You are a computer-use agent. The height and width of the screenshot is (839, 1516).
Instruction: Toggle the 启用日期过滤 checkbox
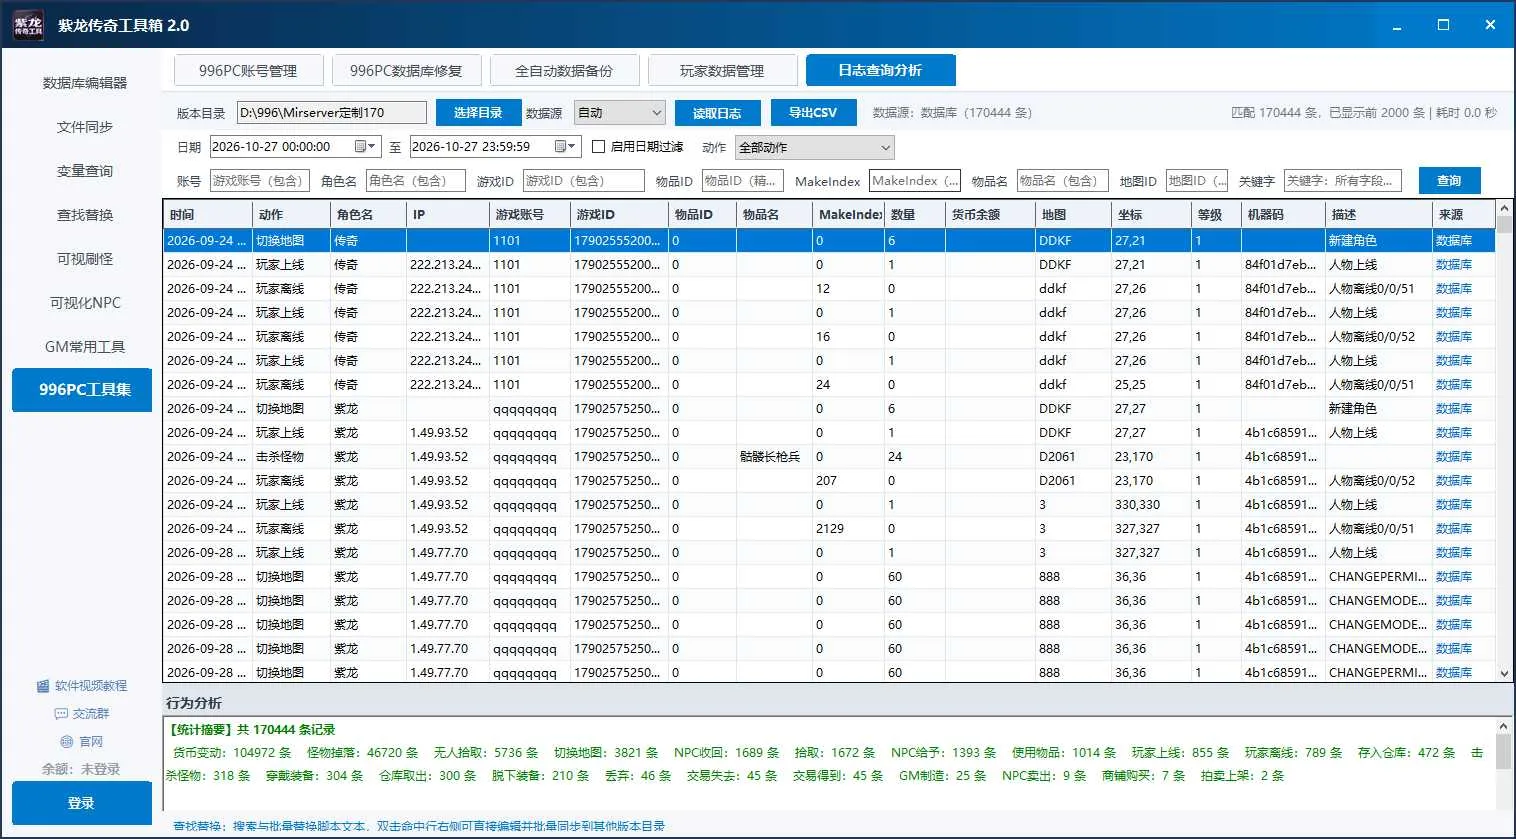[599, 146]
